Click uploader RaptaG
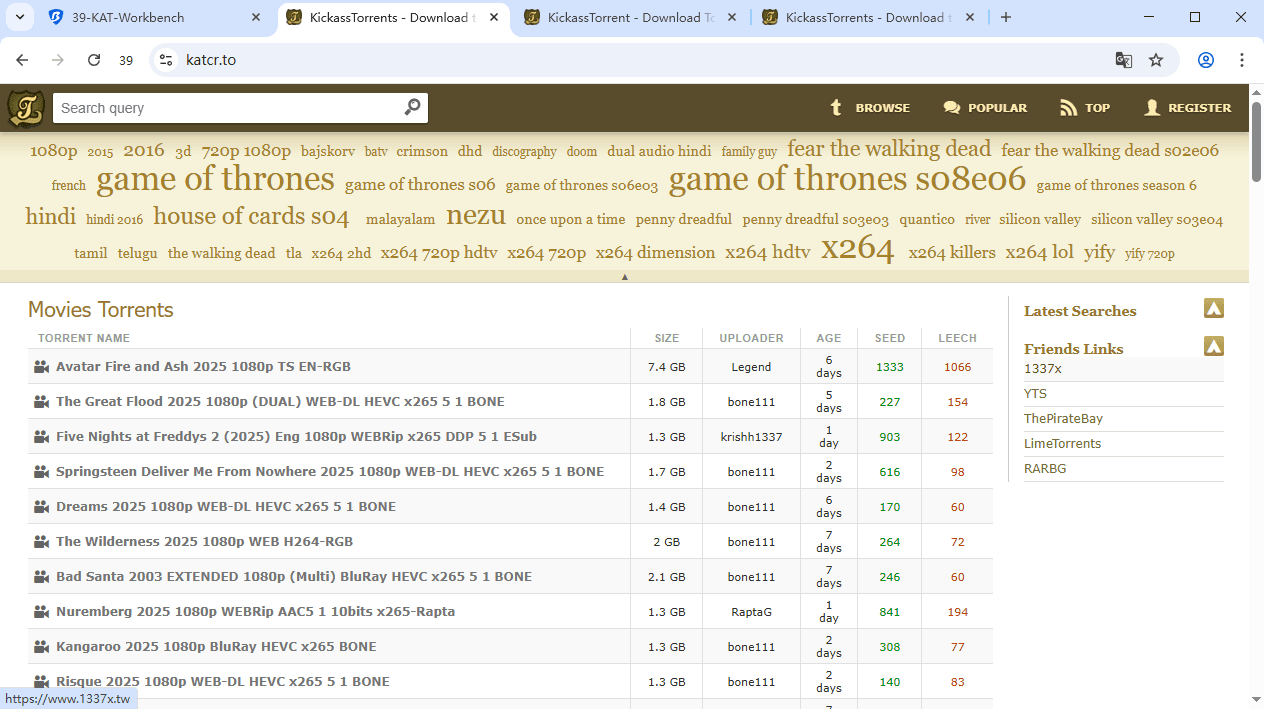The width and height of the screenshot is (1264, 709). (751, 612)
